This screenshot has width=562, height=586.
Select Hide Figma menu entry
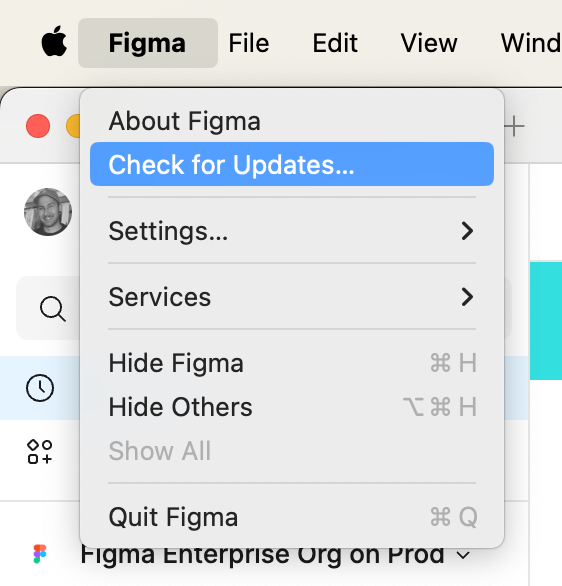pyautogui.click(x=292, y=363)
